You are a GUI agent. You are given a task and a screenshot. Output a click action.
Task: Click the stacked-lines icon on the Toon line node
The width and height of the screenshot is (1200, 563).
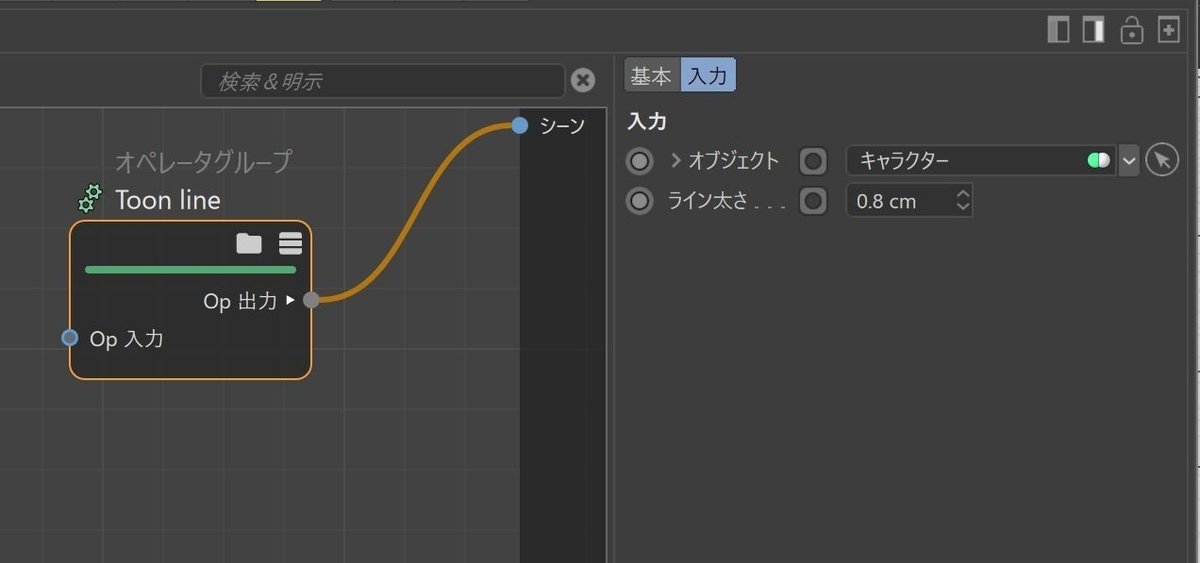pos(290,243)
